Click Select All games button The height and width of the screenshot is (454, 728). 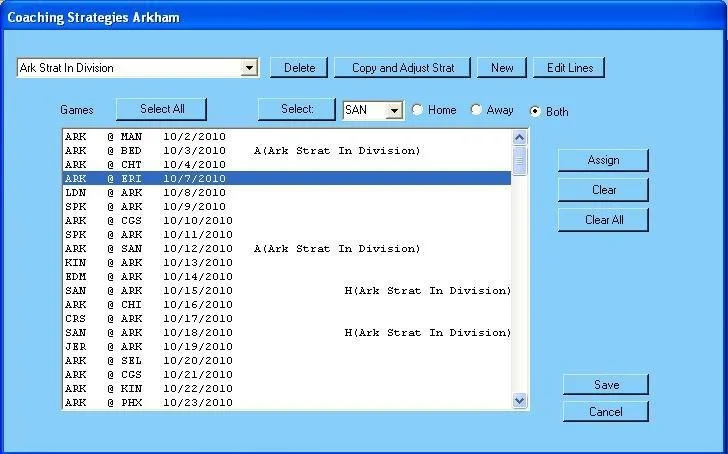pos(161,109)
